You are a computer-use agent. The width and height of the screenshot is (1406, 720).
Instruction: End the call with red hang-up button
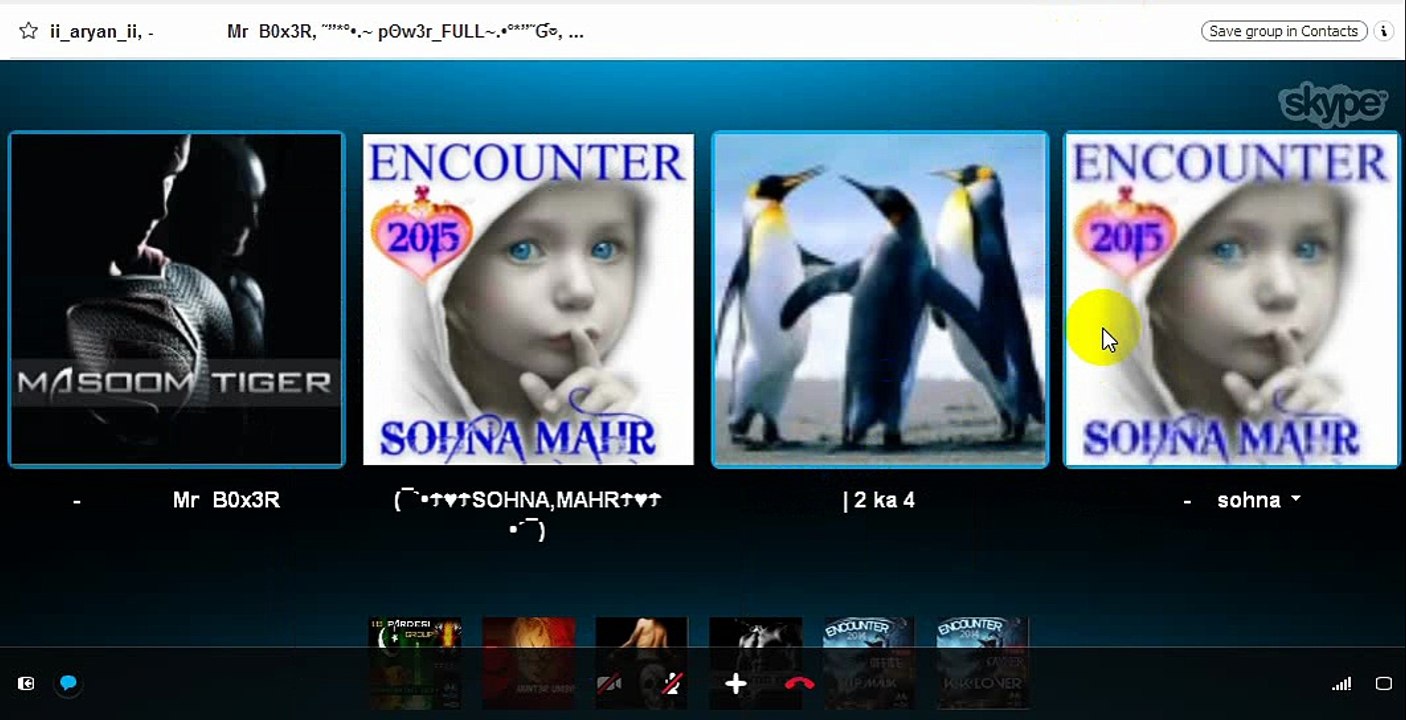[799, 684]
